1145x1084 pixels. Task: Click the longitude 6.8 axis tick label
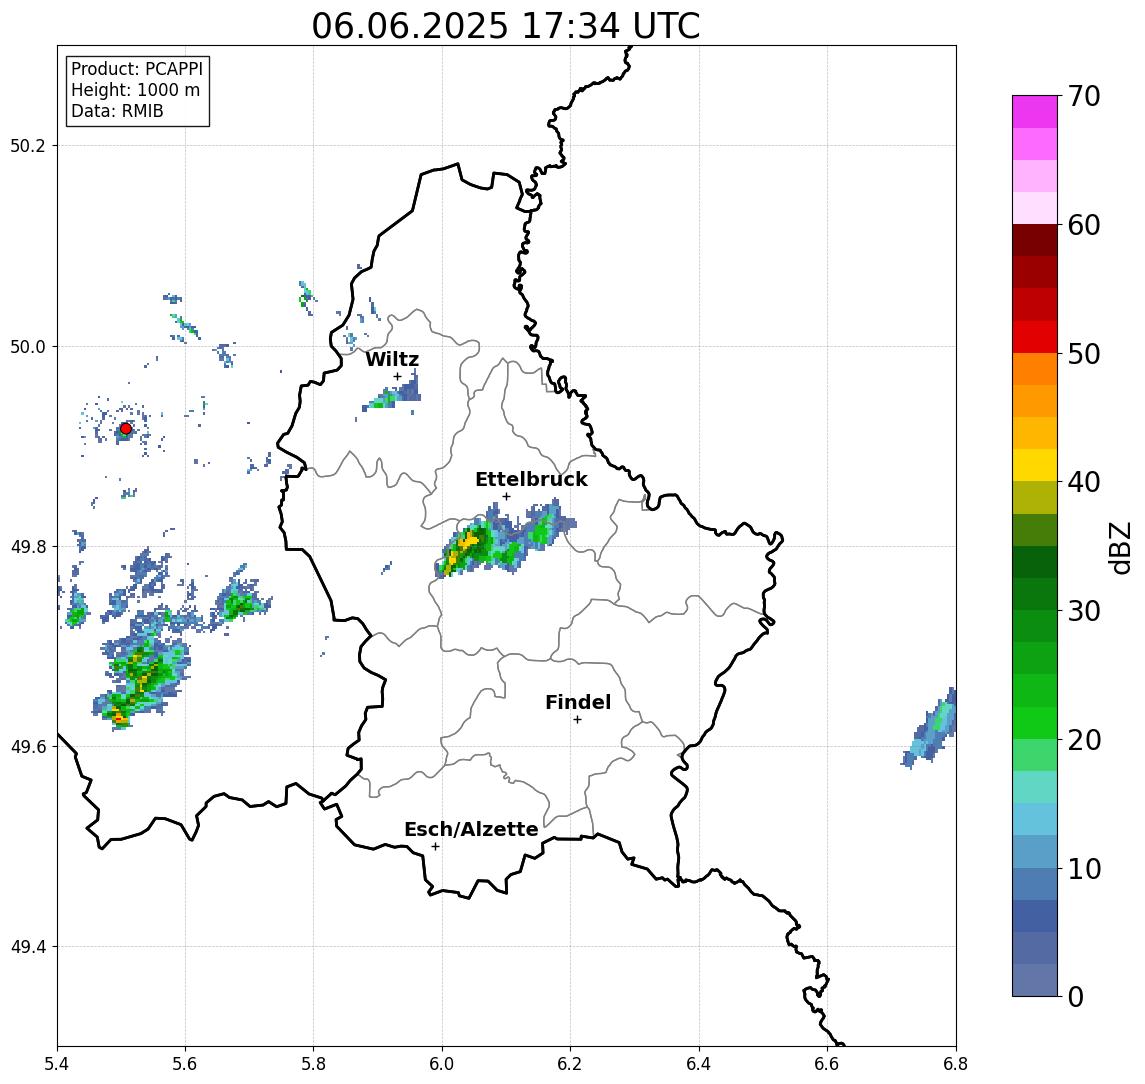955,1064
